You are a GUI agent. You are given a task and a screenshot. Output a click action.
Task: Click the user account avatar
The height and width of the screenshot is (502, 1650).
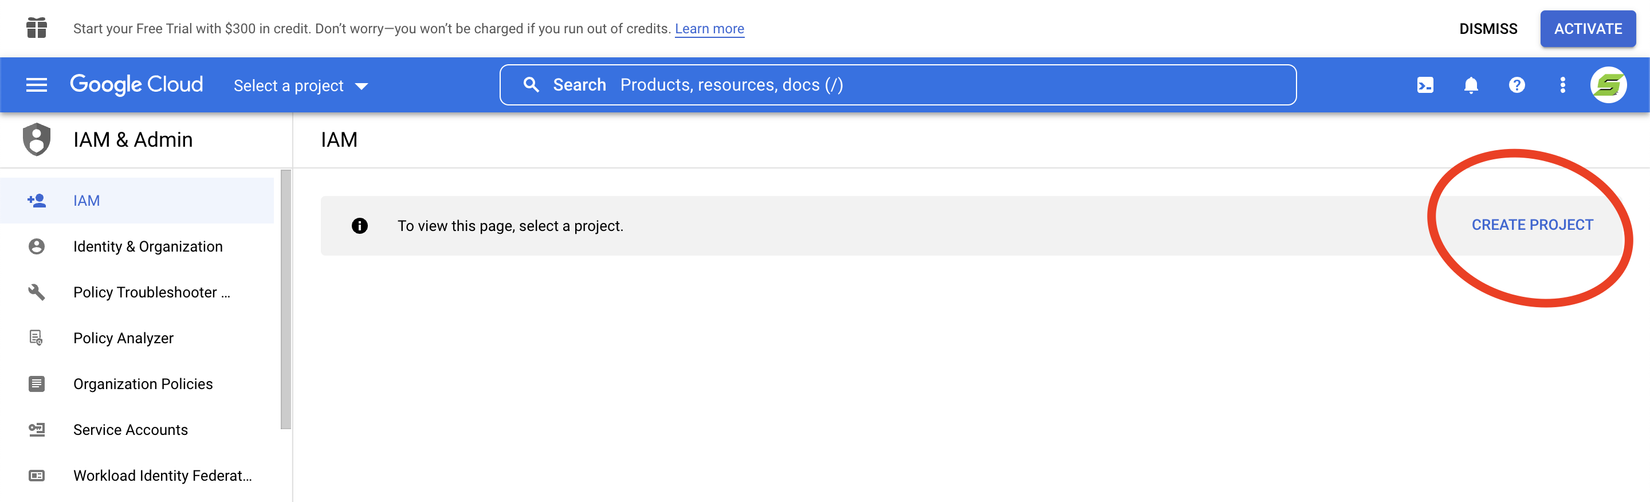[x=1608, y=85]
